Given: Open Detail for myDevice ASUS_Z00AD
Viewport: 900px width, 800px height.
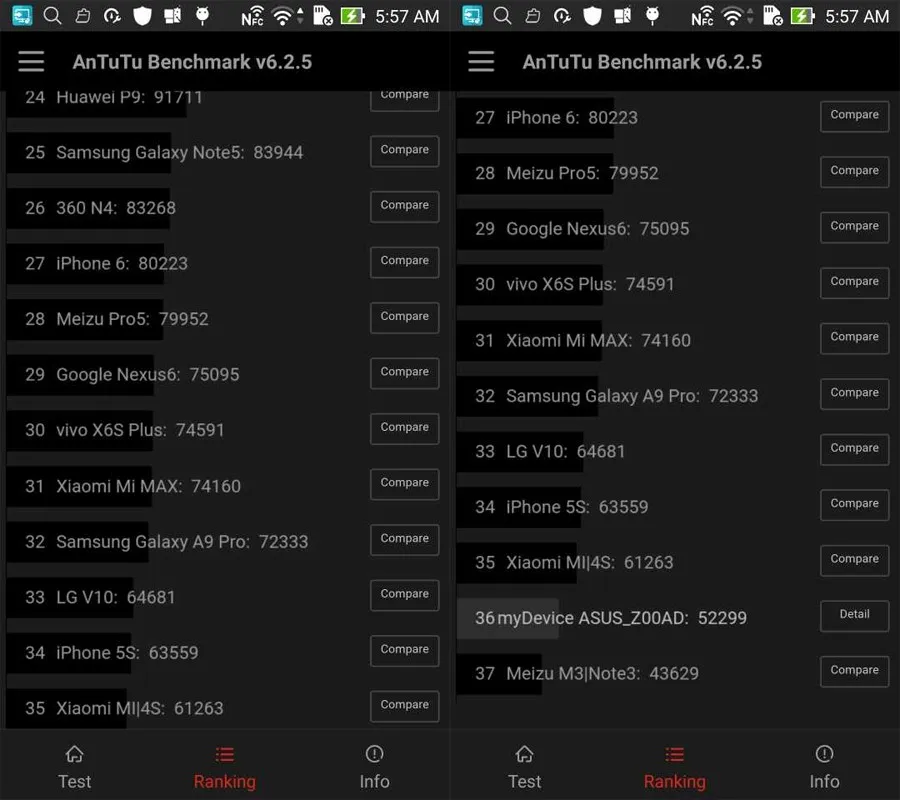Looking at the screenshot, I should click(855, 616).
